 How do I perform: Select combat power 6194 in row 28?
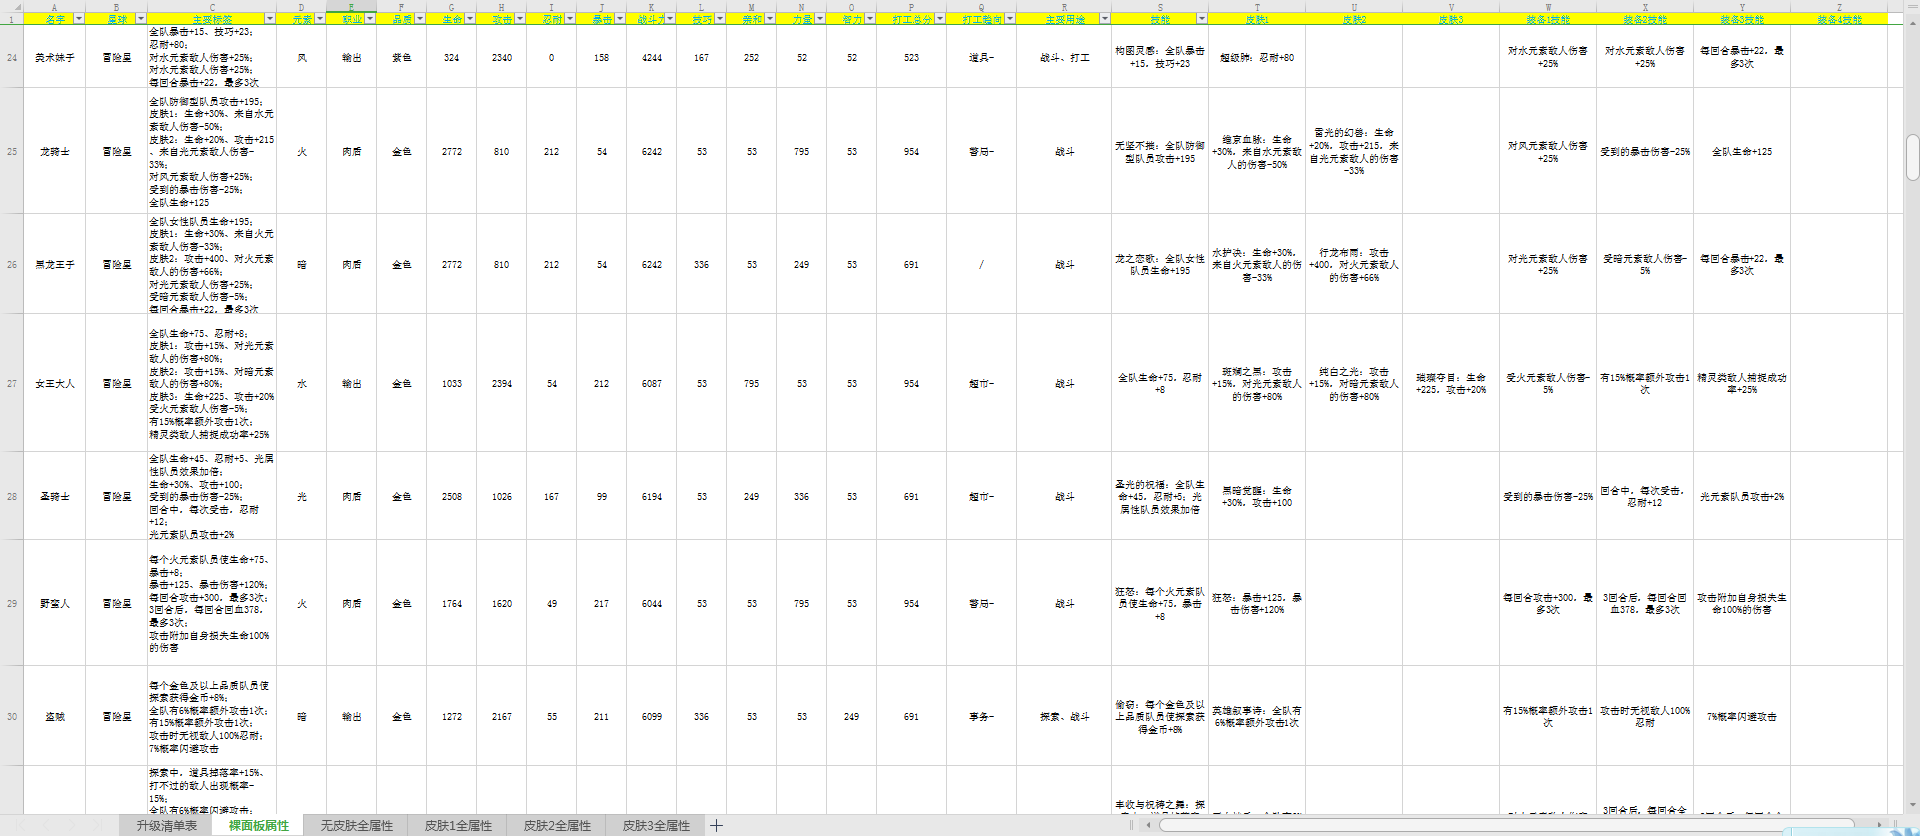tap(652, 497)
